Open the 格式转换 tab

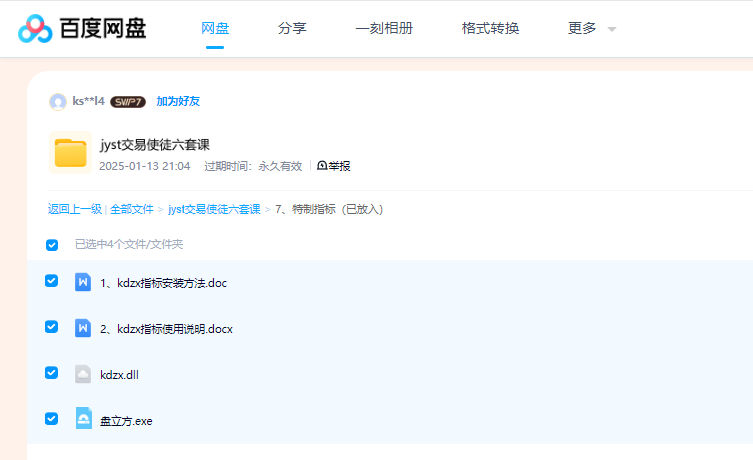(490, 28)
